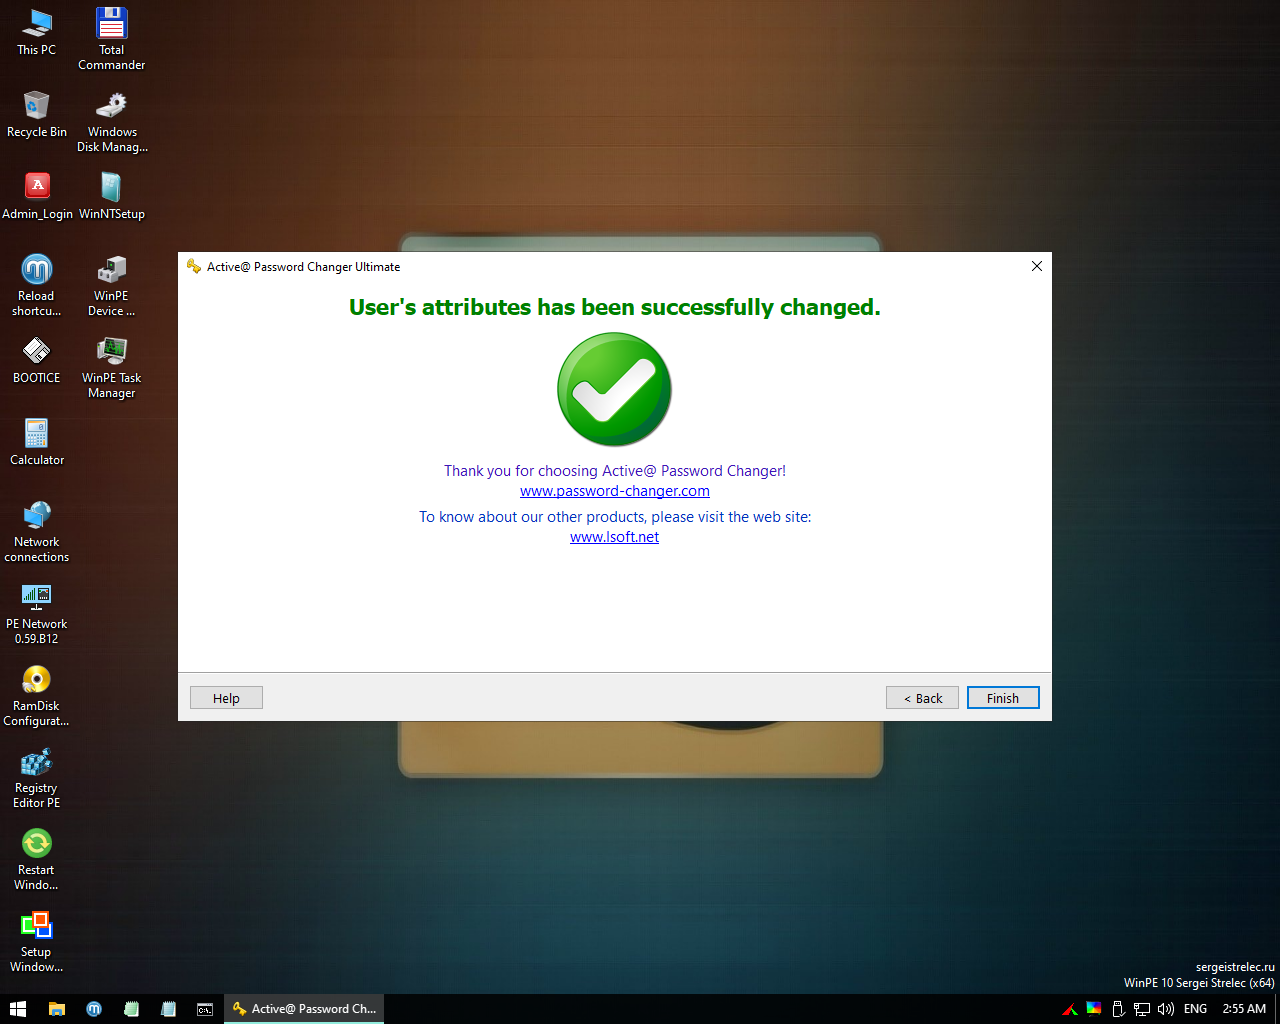This screenshot has width=1280, height=1024.
Task: Open the www.lsoft.net link
Action: [x=615, y=537]
